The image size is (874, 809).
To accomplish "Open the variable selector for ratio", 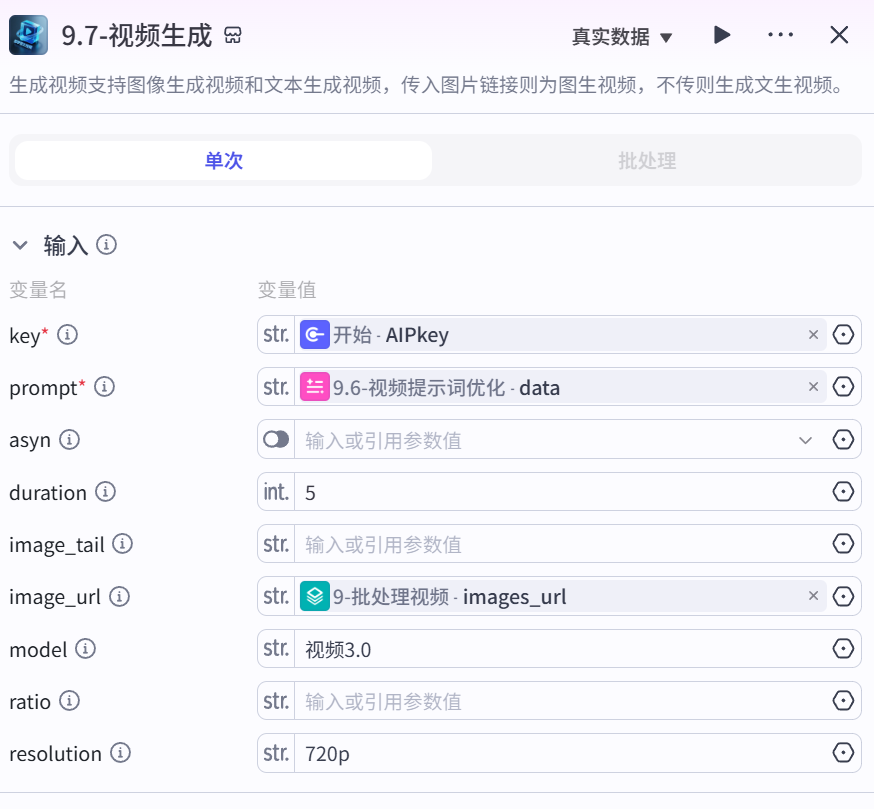I will [843, 701].
